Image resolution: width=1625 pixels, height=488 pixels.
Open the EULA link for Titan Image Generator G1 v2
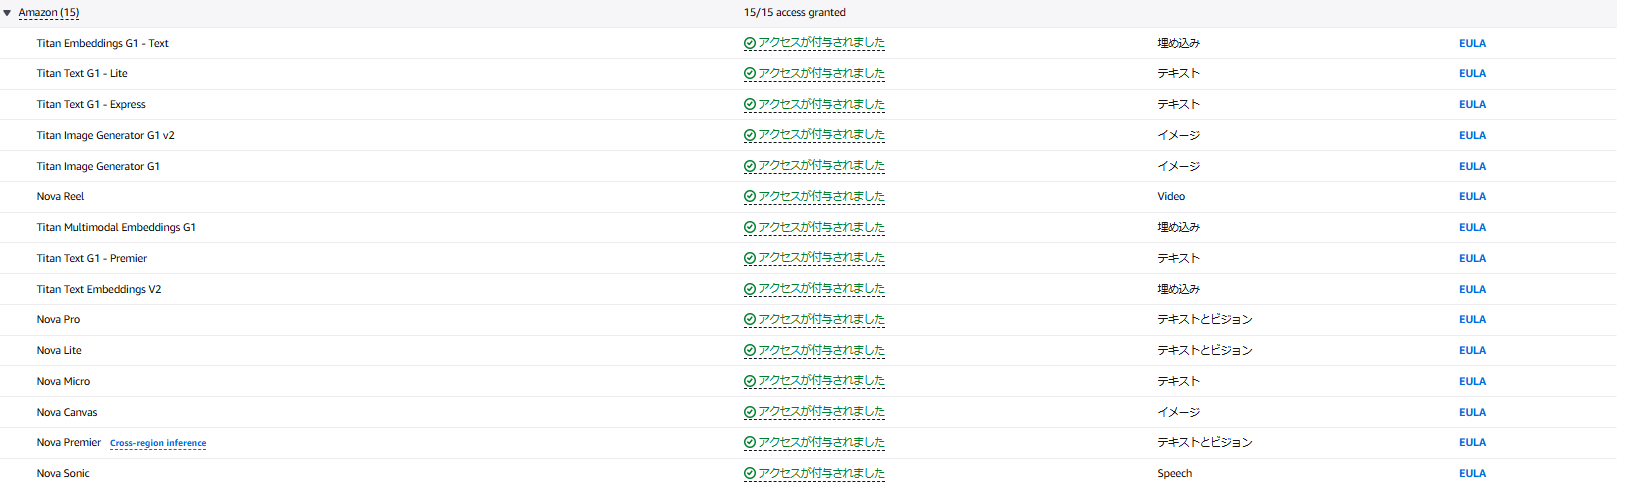pos(1472,136)
